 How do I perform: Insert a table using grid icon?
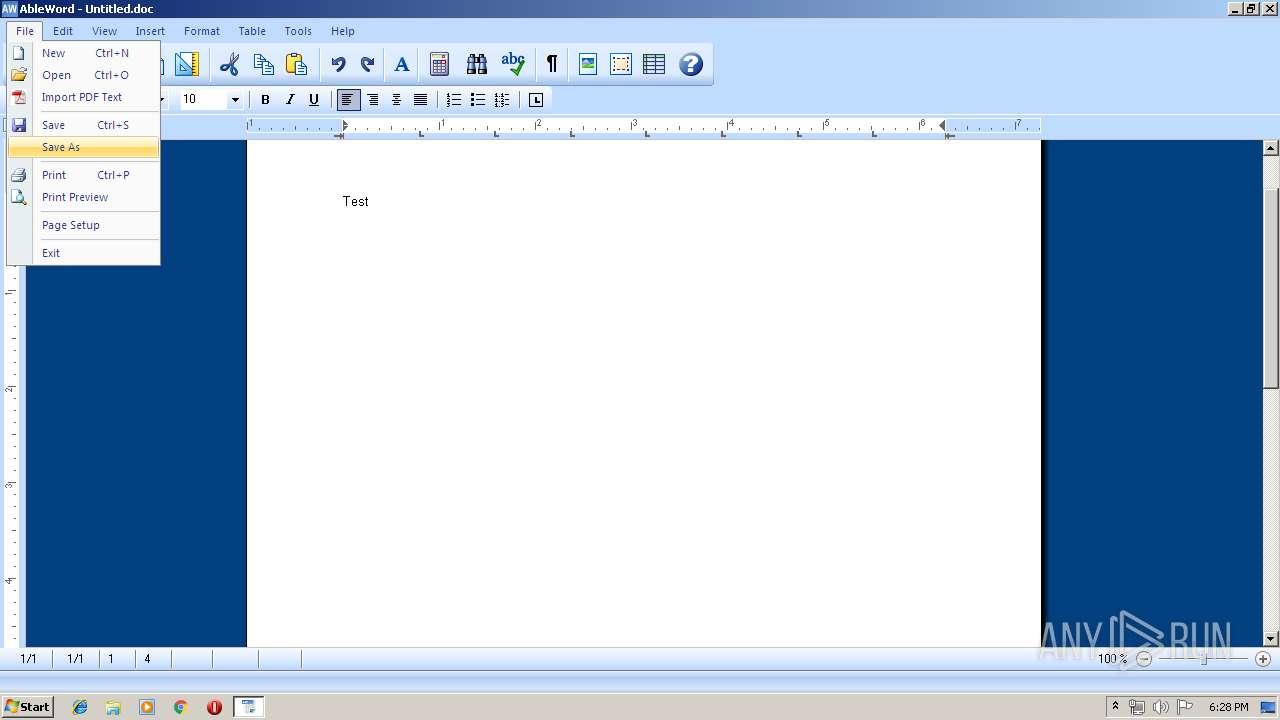point(654,65)
